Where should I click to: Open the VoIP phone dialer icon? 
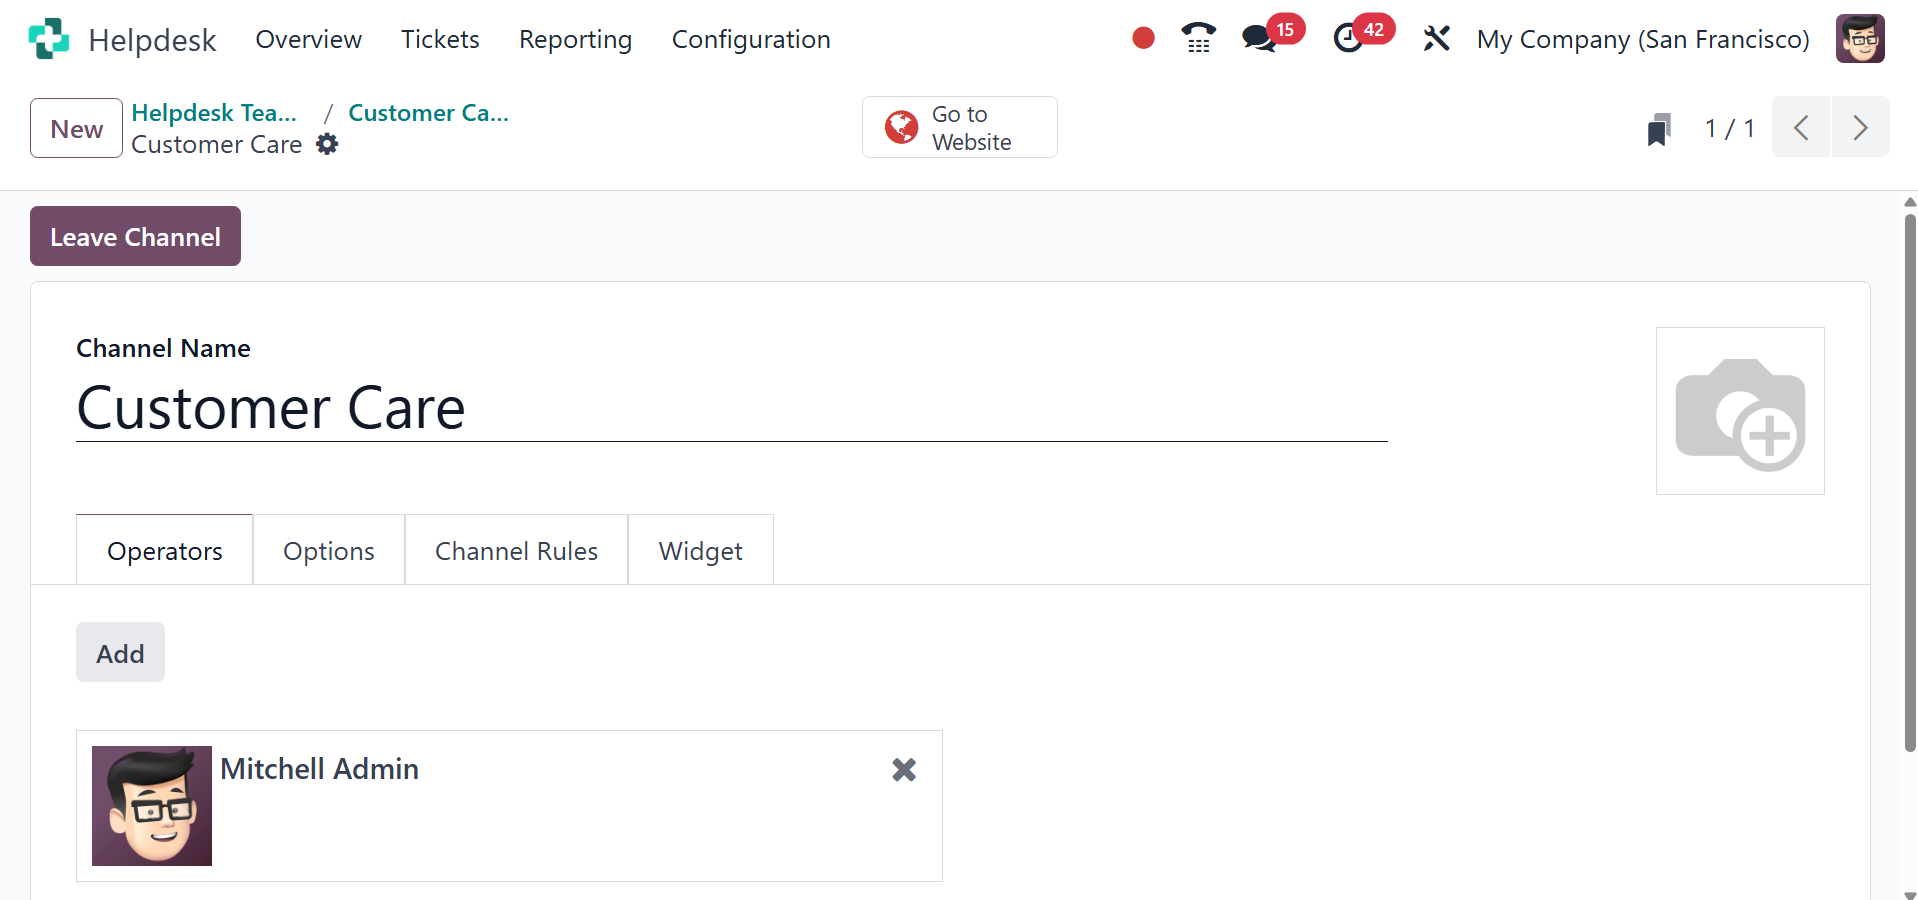tap(1198, 38)
